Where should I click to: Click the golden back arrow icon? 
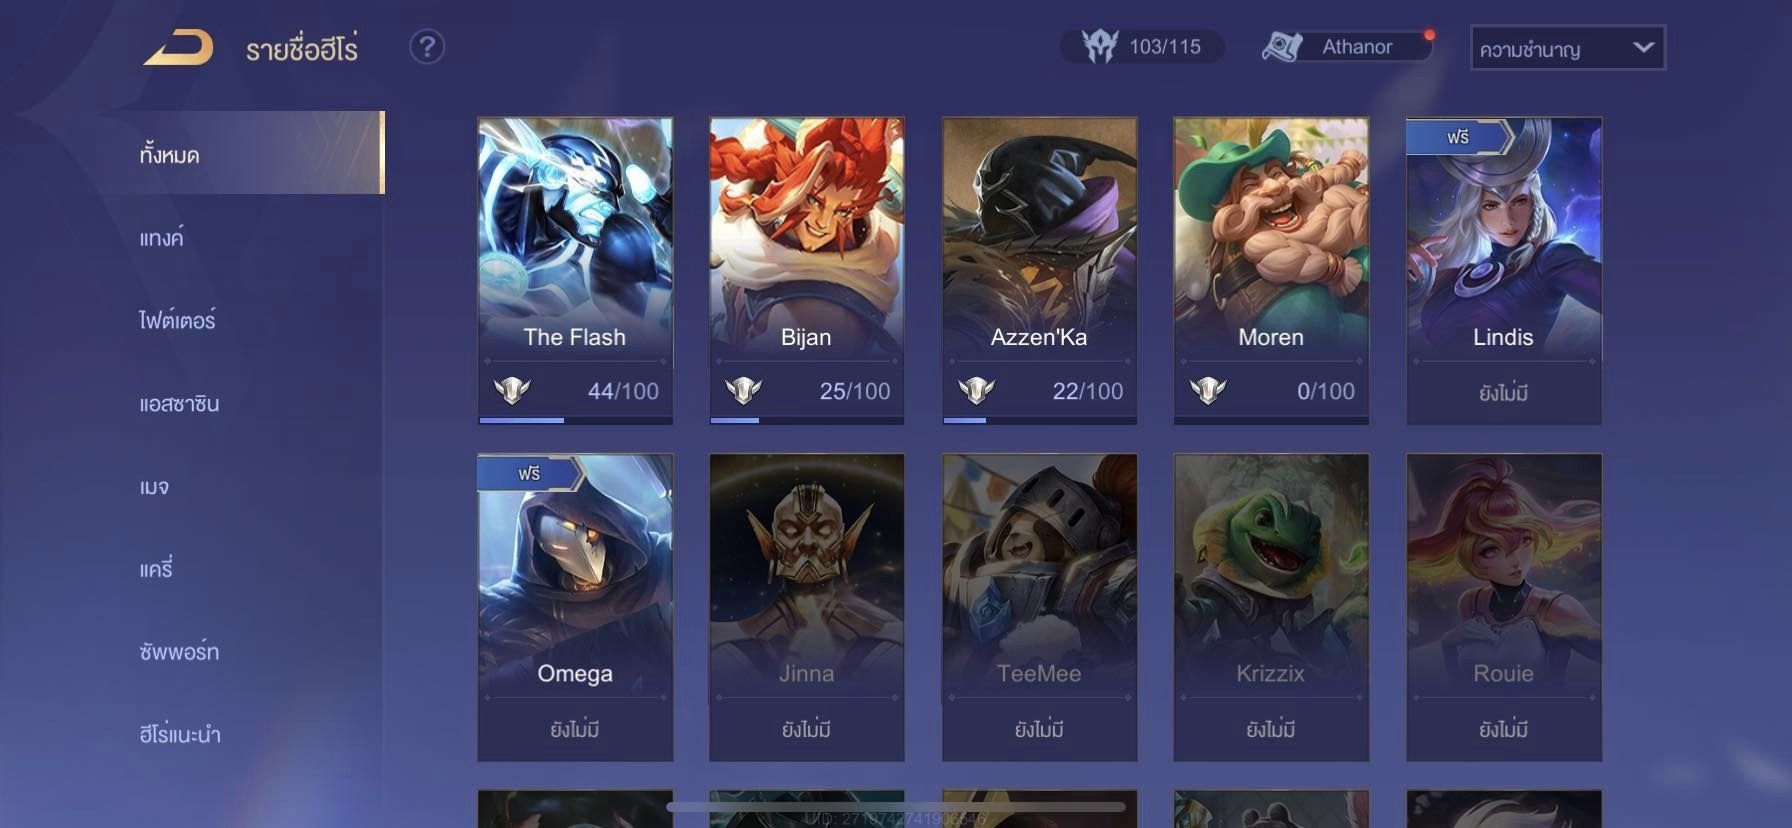179,47
